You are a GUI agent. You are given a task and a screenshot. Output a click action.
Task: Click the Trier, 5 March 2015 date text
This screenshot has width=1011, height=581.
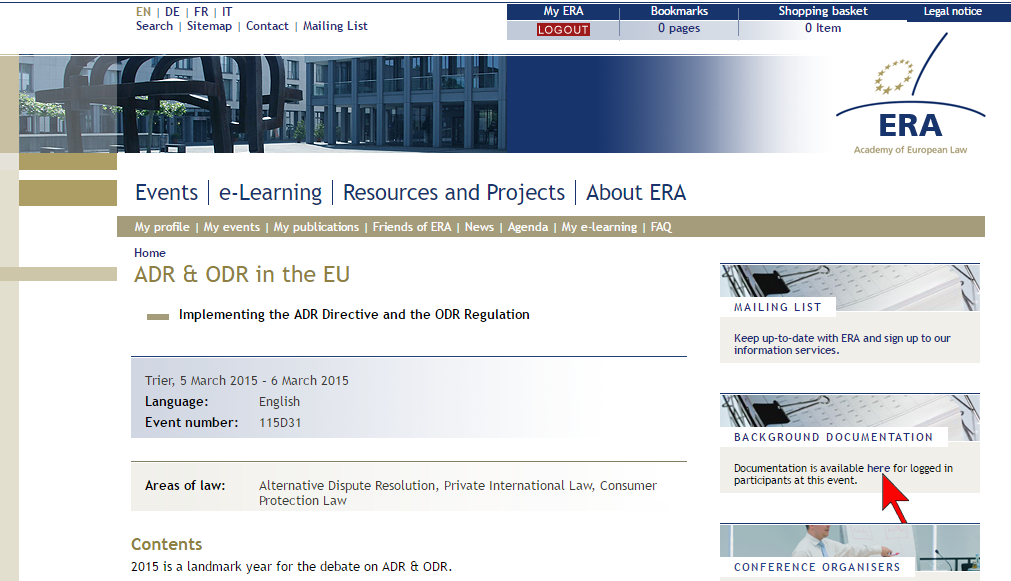(x=246, y=380)
